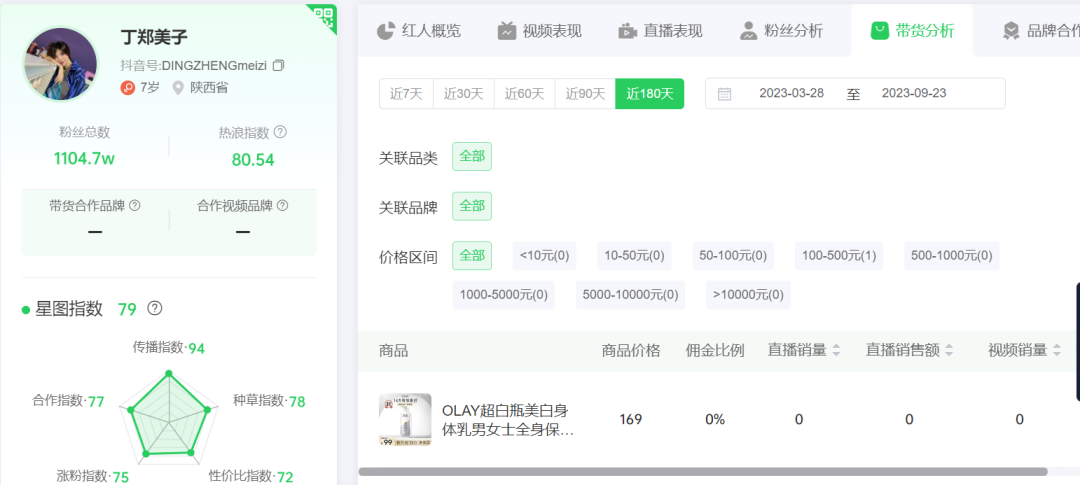Click the start date 2023-03-28 field

pyautogui.click(x=791, y=94)
